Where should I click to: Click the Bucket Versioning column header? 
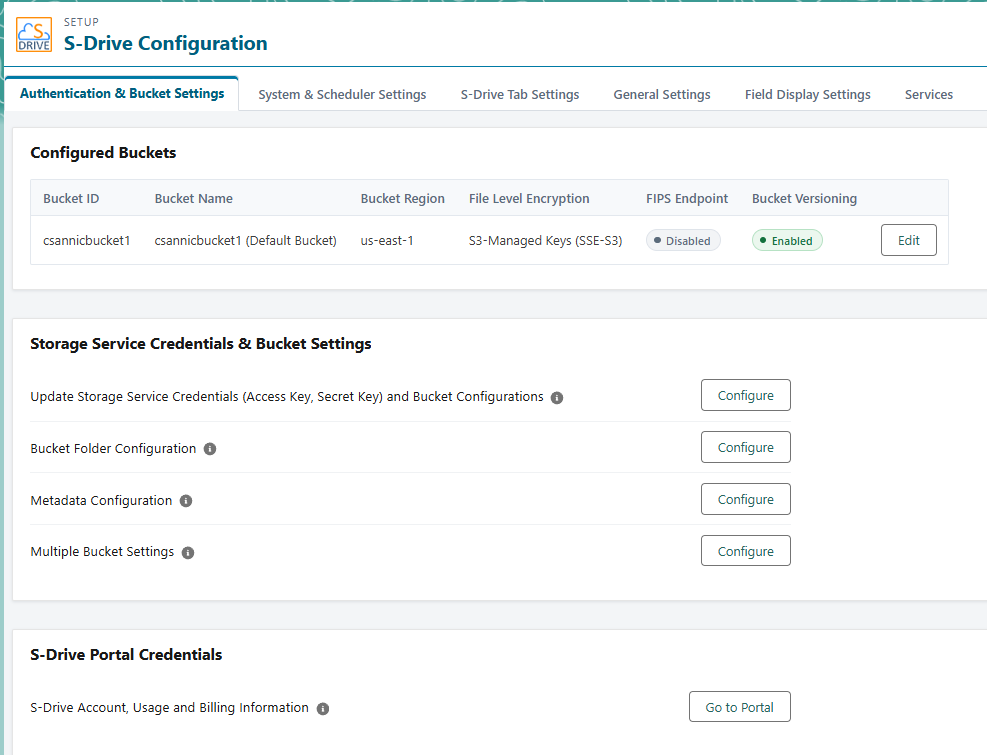804,198
